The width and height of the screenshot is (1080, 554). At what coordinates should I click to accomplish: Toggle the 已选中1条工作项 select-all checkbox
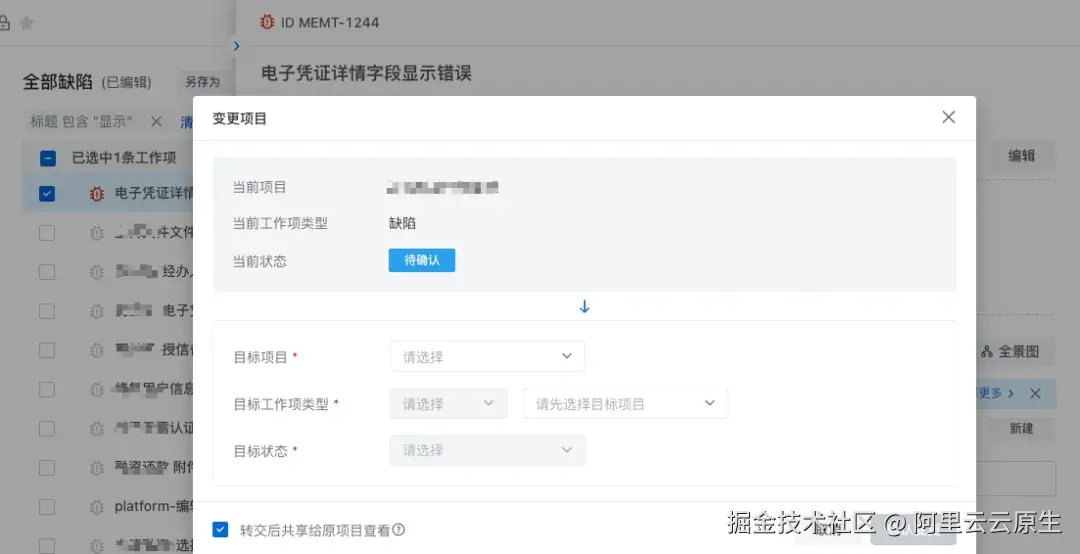[48, 158]
